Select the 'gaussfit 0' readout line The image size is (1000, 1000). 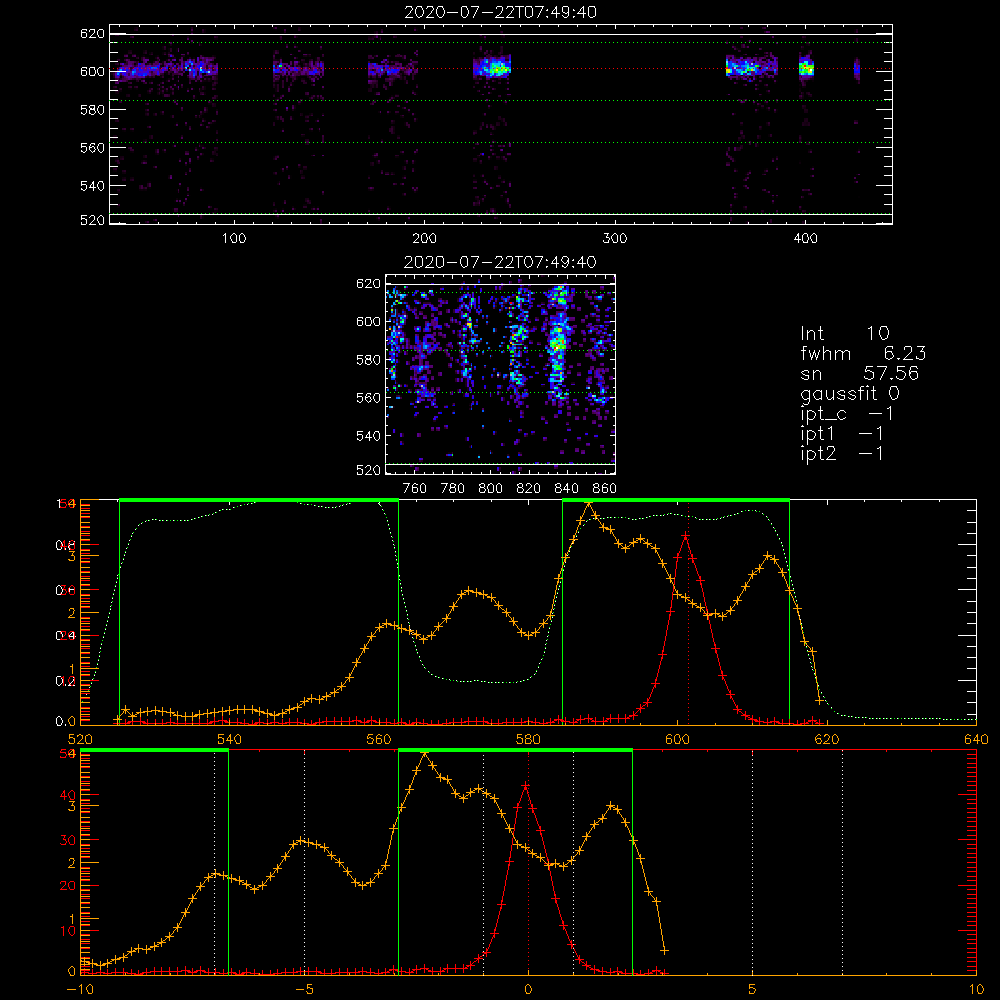(x=850, y=393)
